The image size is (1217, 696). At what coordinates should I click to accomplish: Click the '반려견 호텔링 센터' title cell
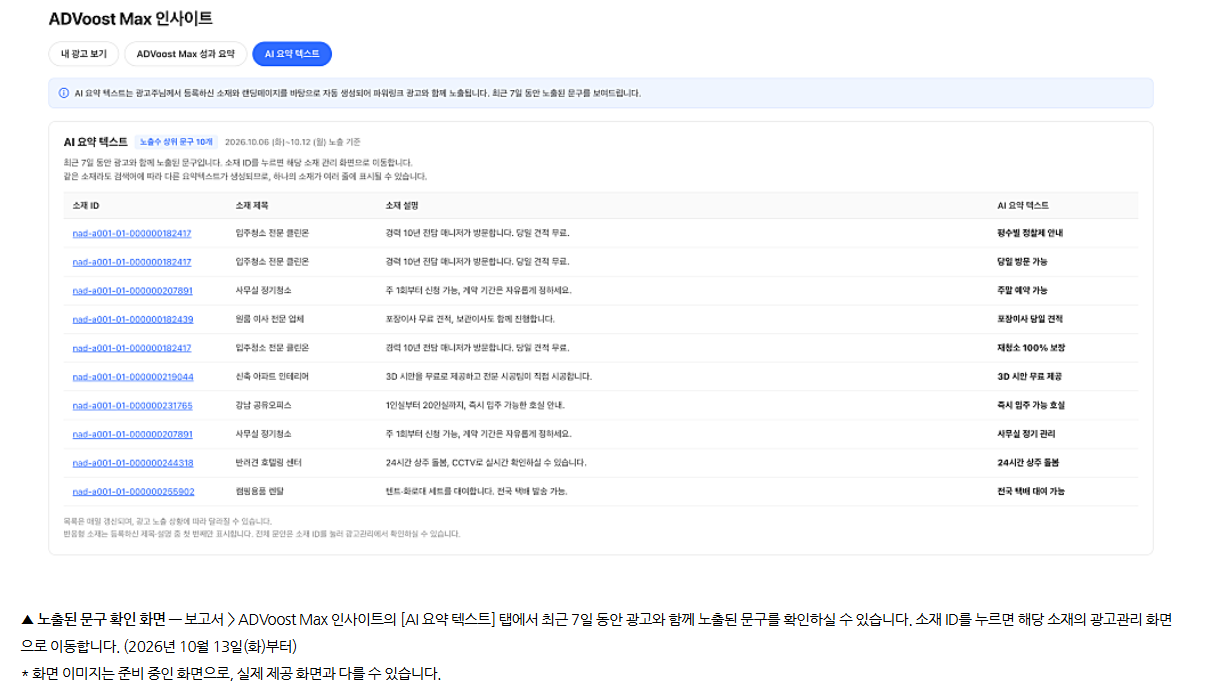(x=268, y=463)
